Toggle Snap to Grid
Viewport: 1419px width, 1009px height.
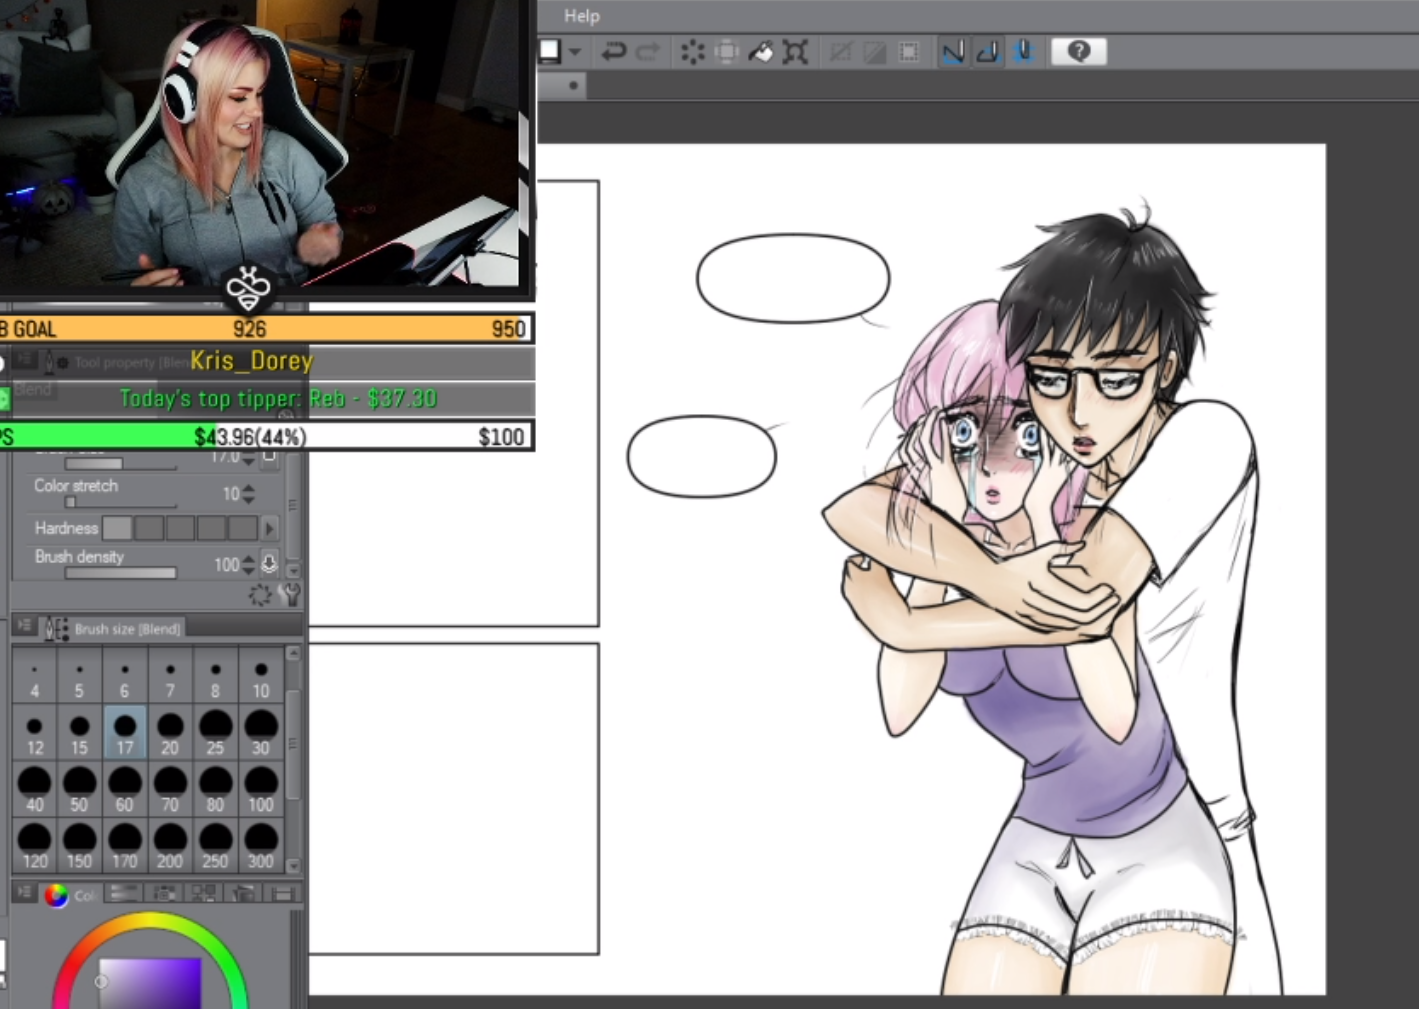1023,52
